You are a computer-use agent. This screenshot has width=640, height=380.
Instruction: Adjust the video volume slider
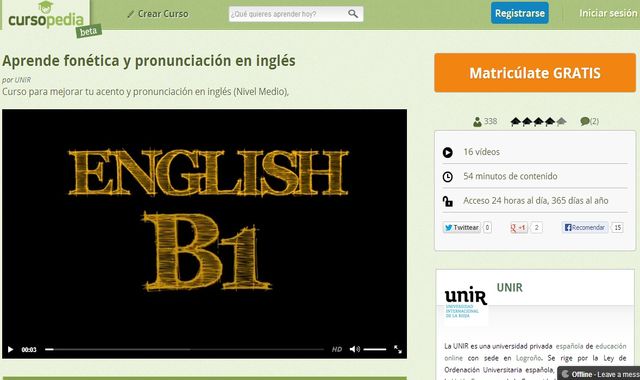(375, 349)
